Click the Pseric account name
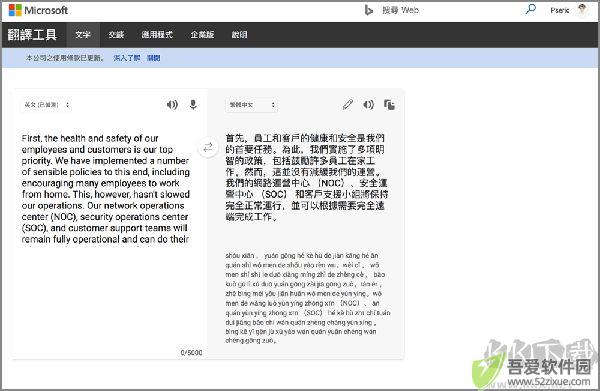Screen dimensions: 600x391 [x=559, y=10]
